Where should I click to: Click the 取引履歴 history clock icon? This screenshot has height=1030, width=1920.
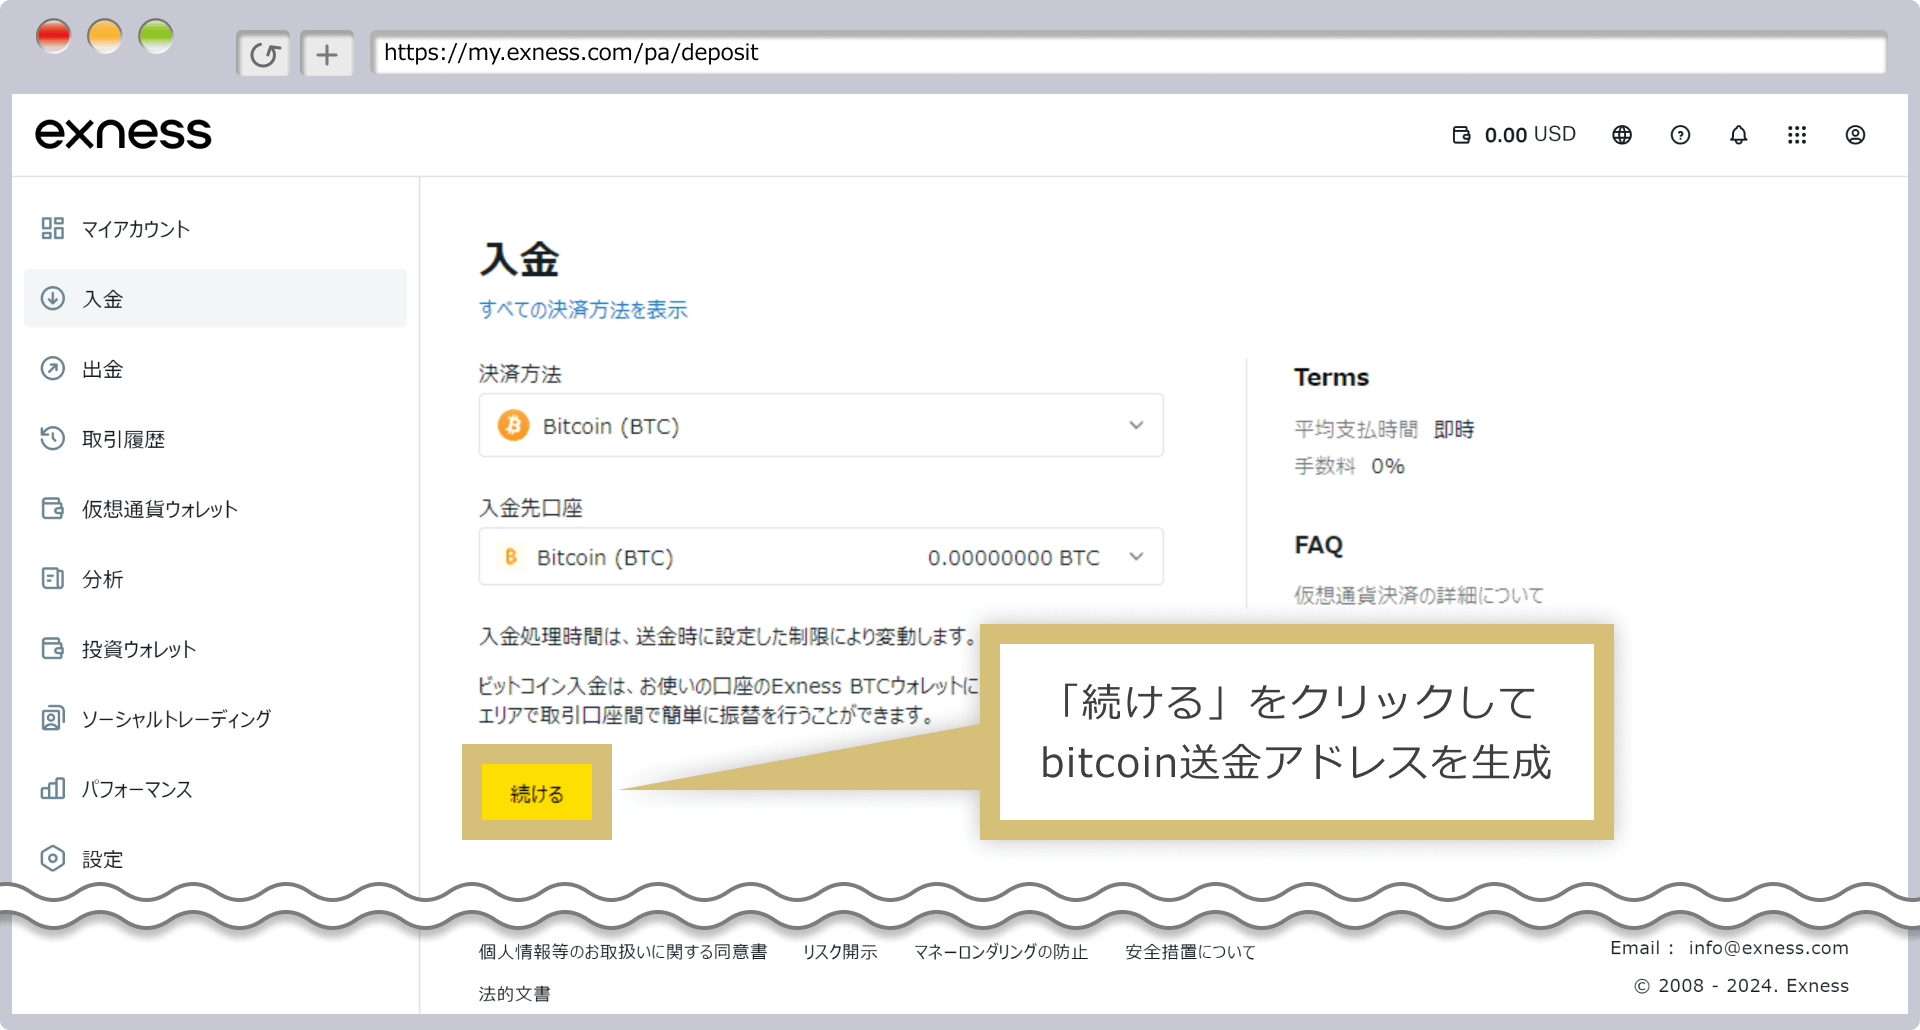53,438
